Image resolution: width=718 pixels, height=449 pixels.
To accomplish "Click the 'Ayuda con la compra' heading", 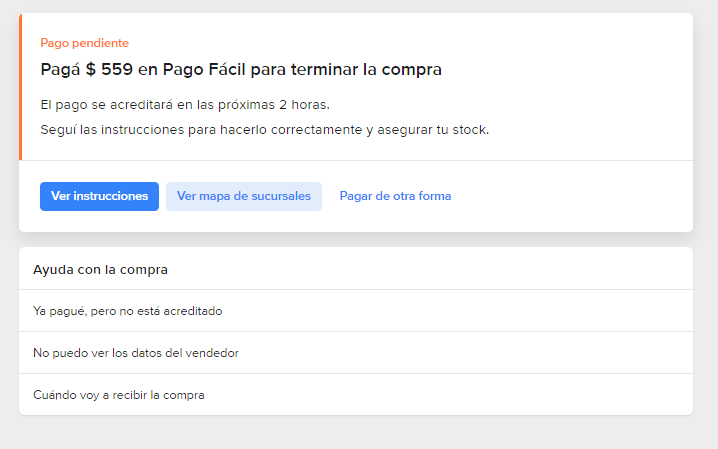I will [x=100, y=269].
